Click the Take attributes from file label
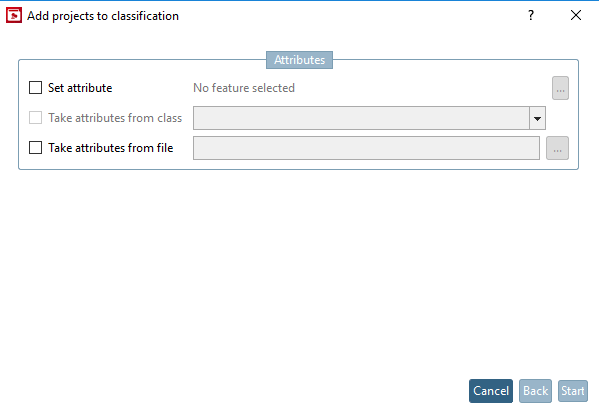The width and height of the screenshot is (599, 413). tap(110, 148)
